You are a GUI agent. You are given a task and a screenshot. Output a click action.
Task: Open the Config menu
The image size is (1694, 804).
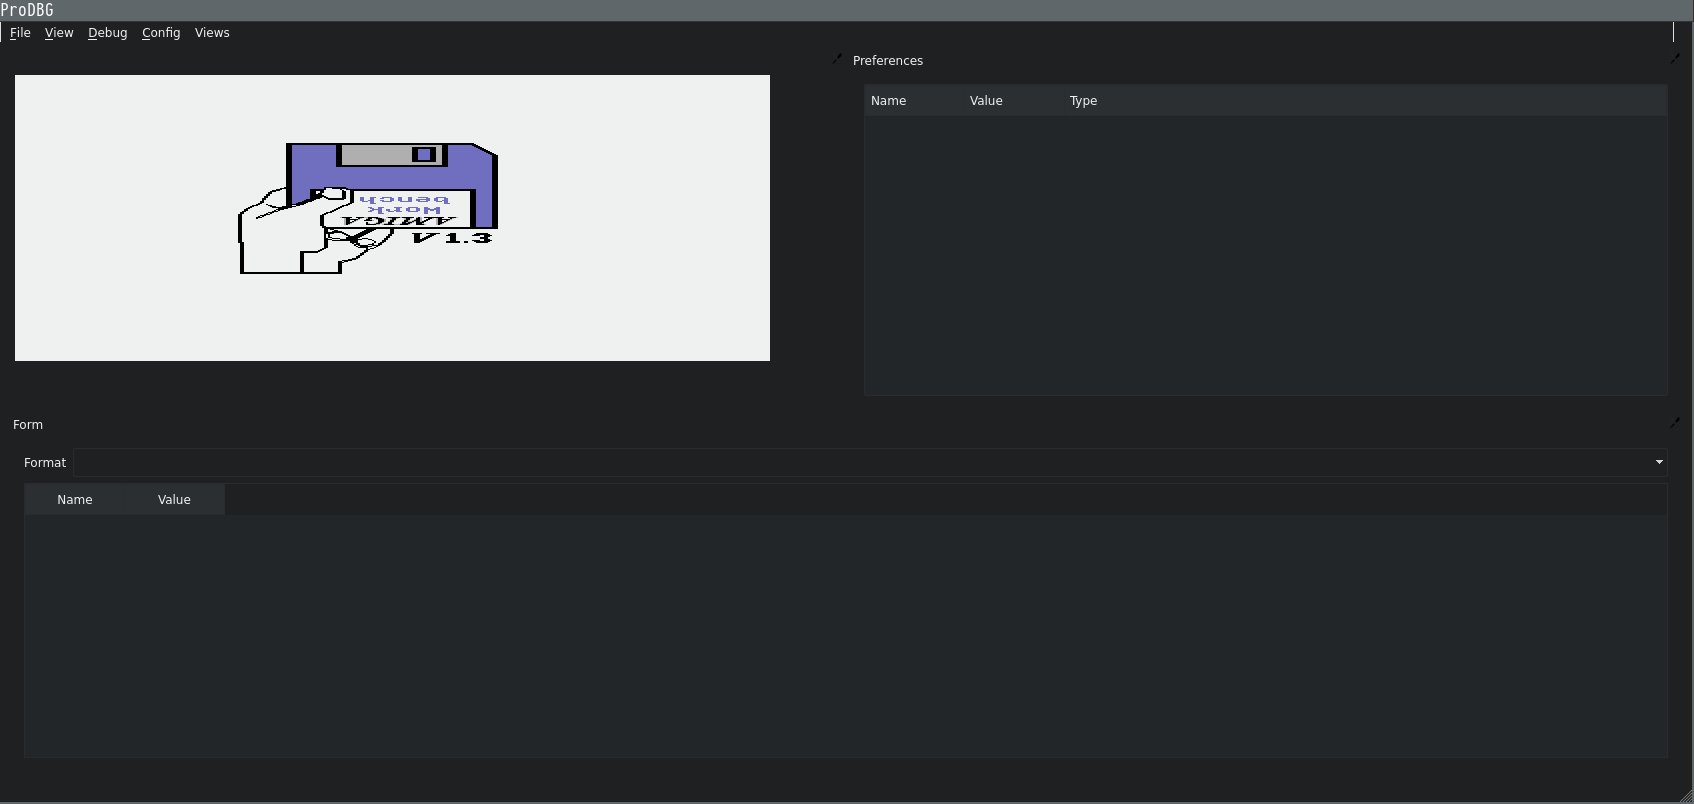click(161, 33)
